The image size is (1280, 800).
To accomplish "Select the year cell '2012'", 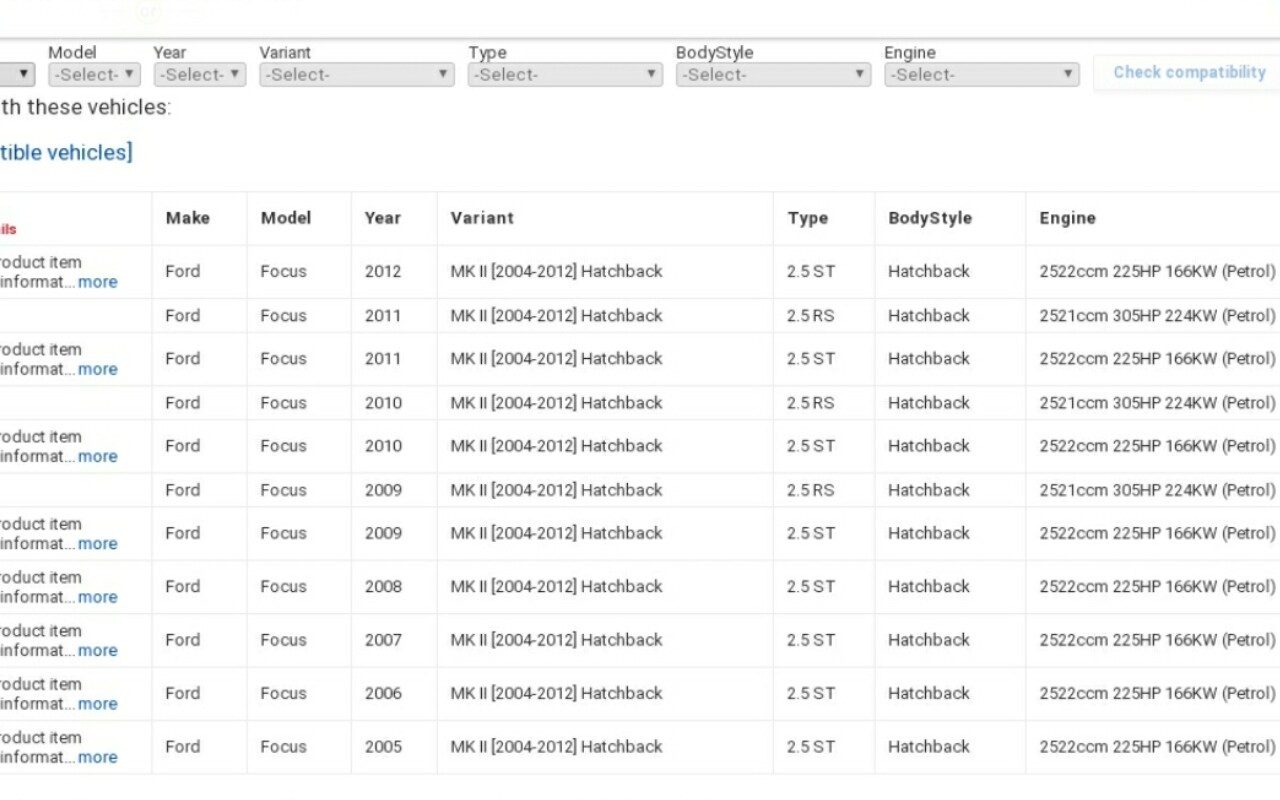I will (x=383, y=271).
